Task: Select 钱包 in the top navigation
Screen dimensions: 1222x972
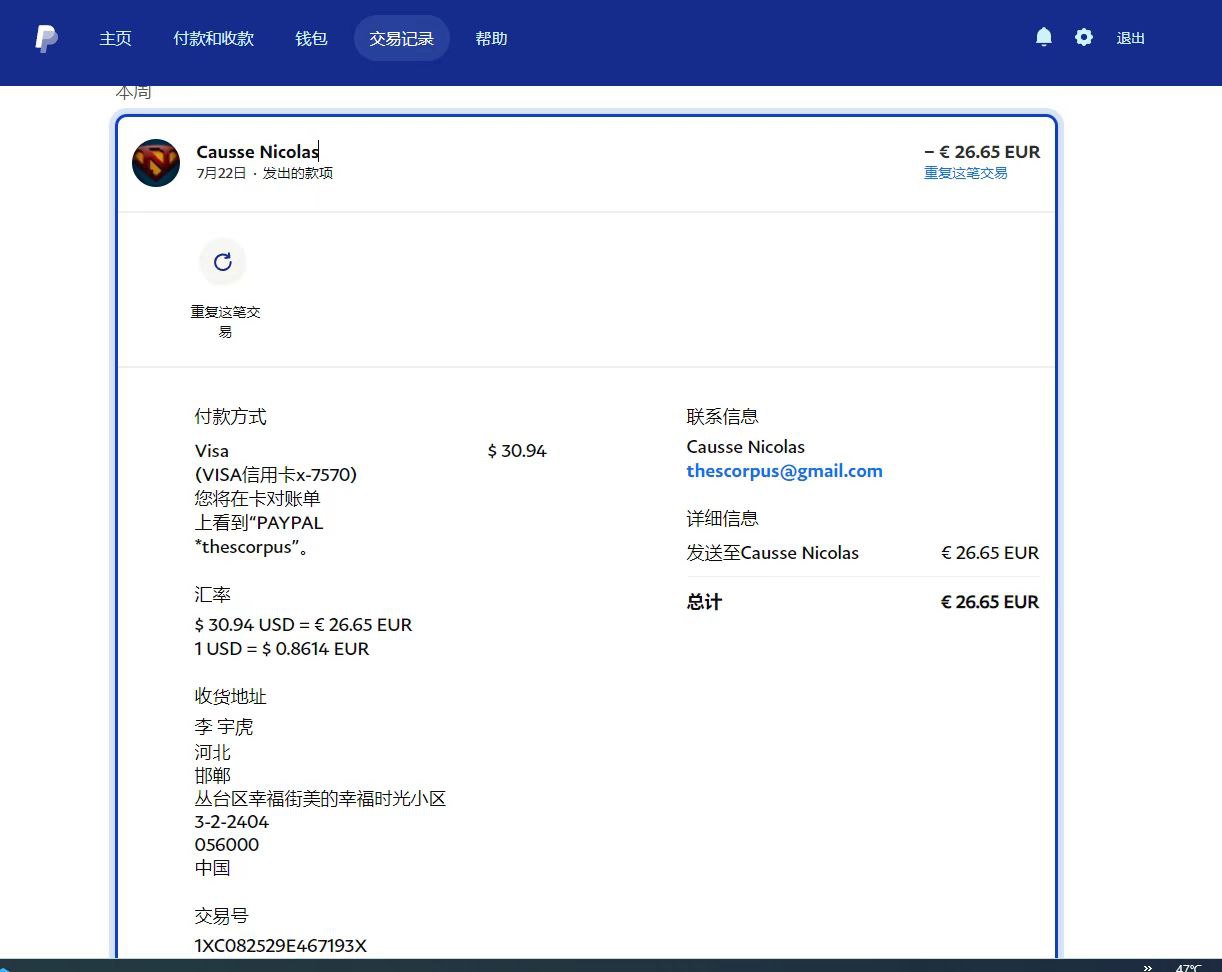Action: tap(311, 39)
